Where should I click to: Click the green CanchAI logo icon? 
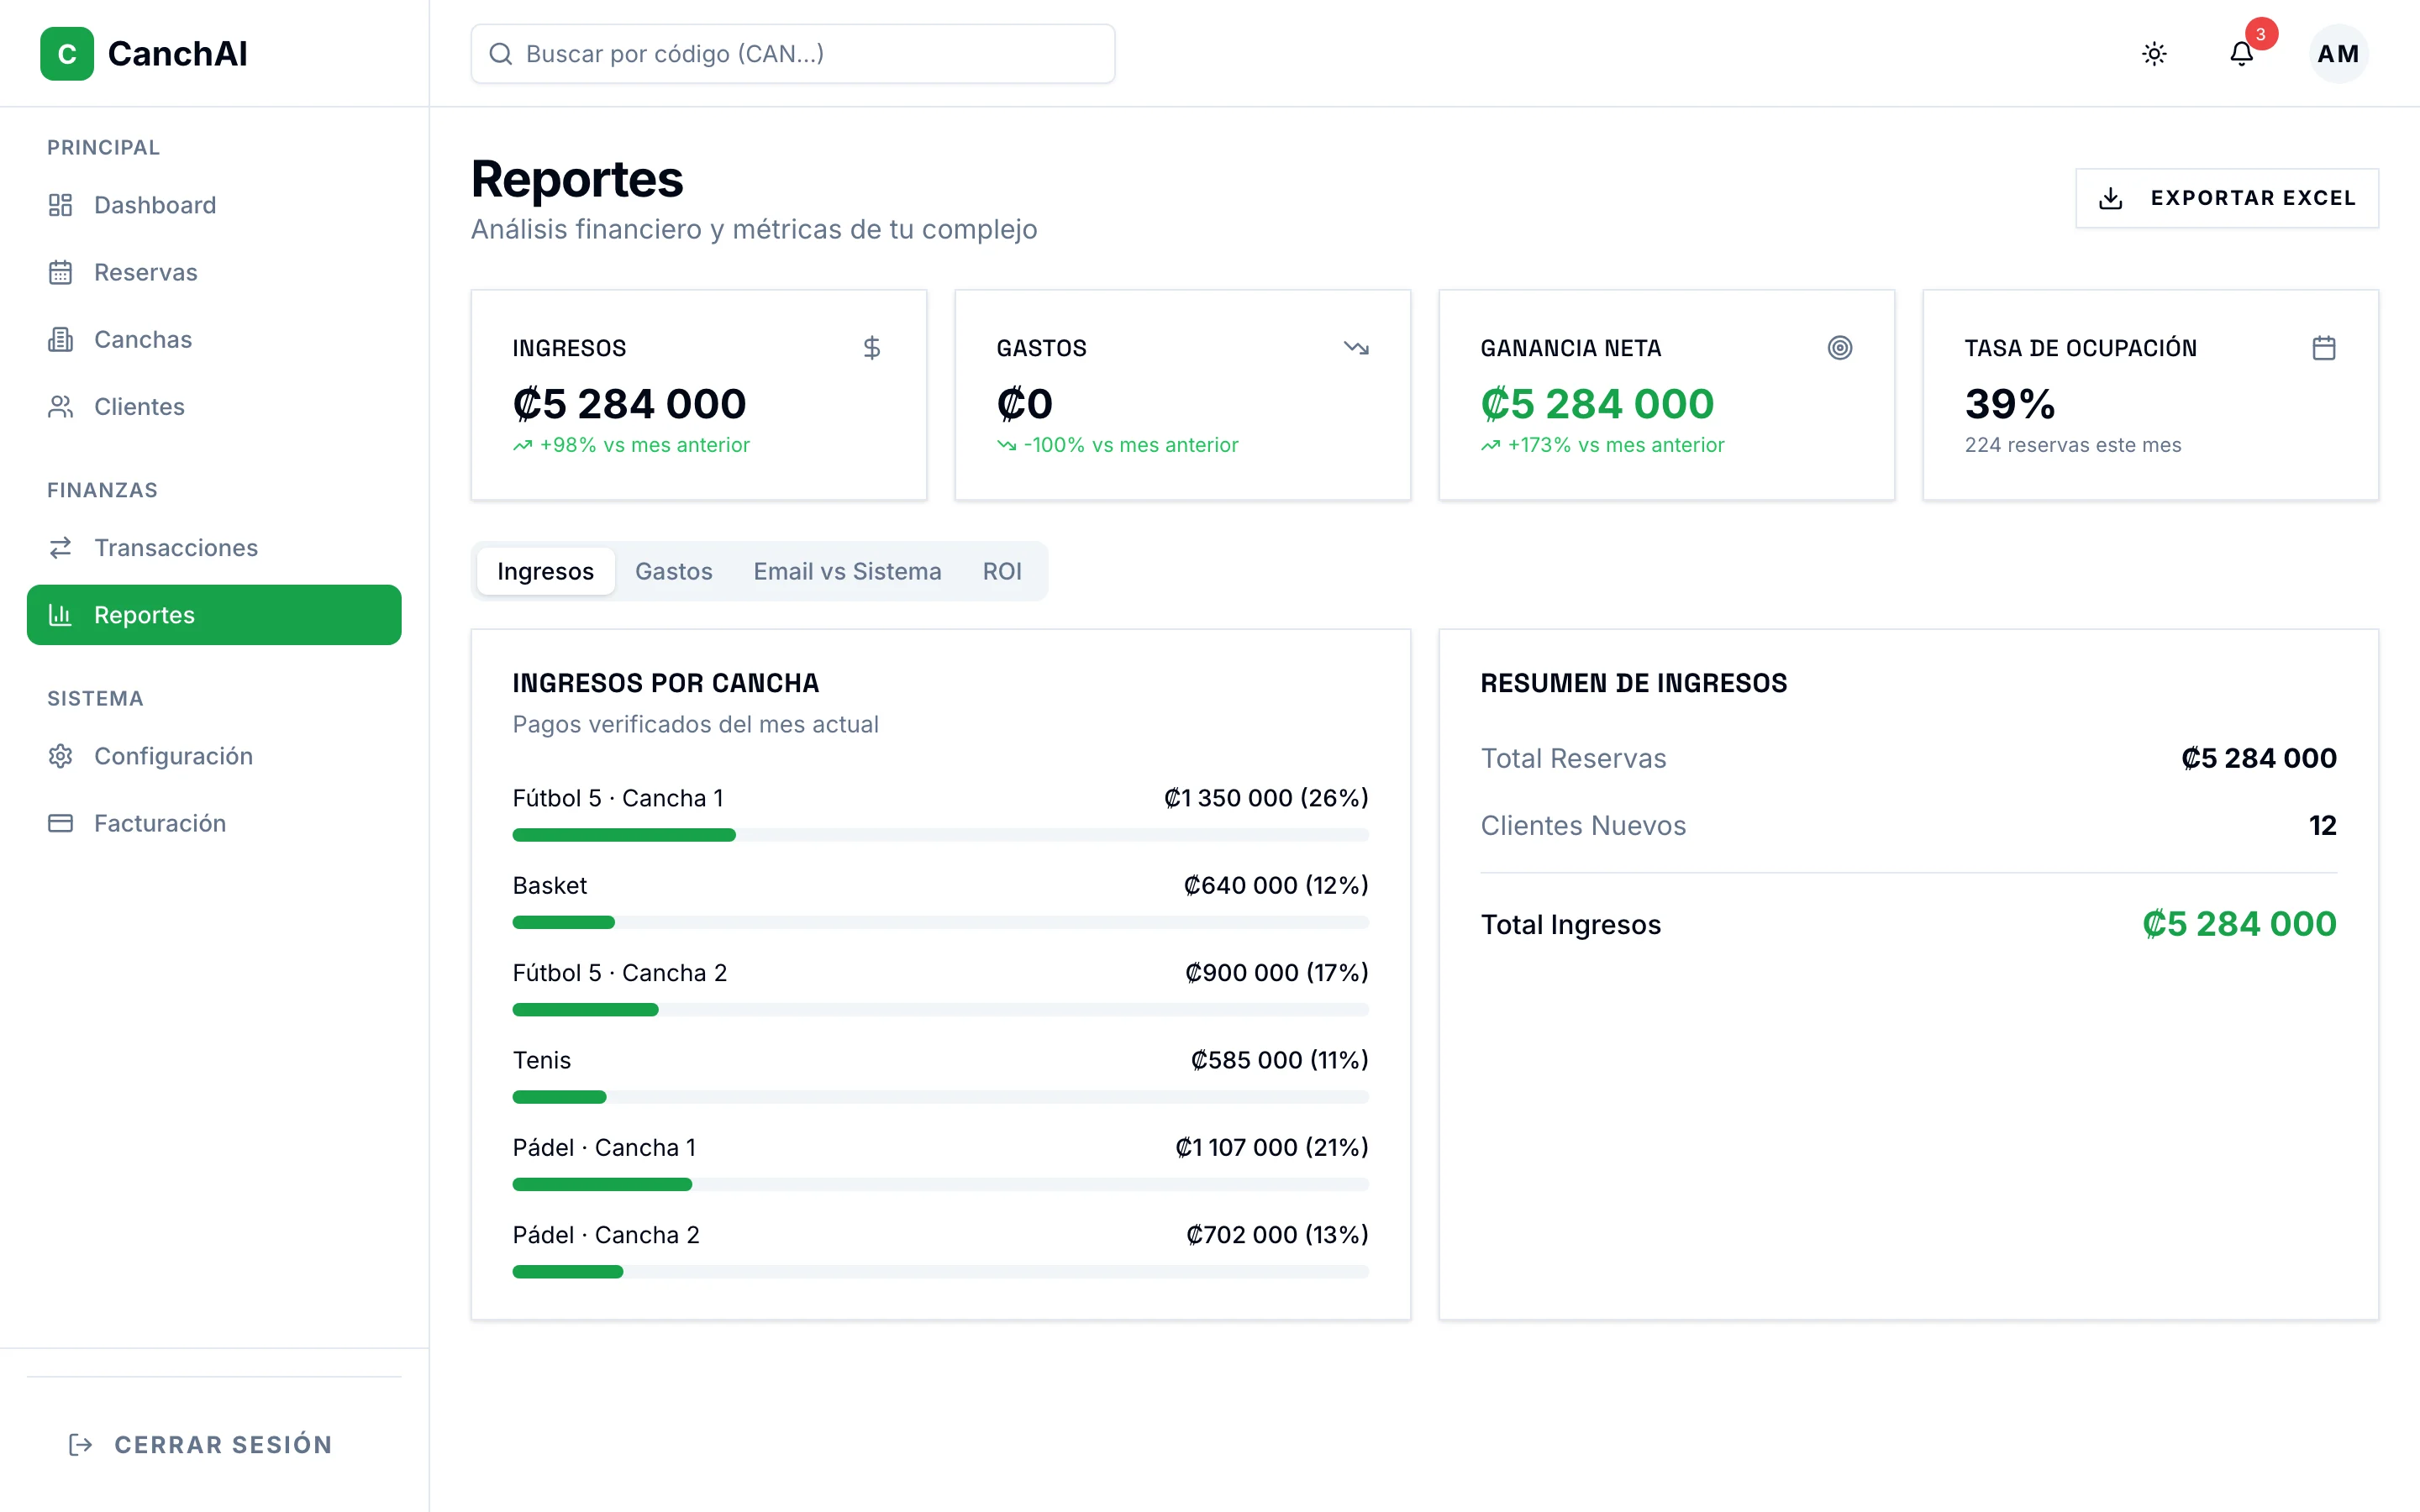coord(67,54)
